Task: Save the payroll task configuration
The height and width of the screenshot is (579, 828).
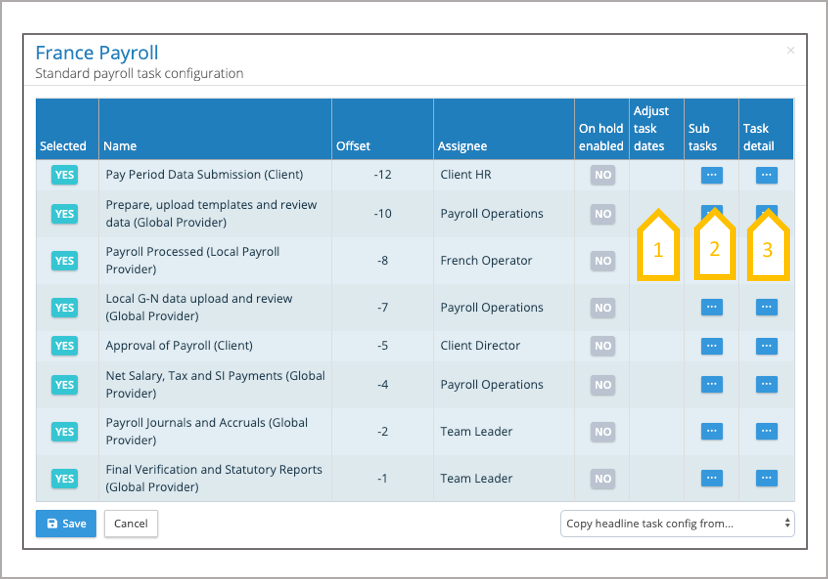Action: [66, 523]
